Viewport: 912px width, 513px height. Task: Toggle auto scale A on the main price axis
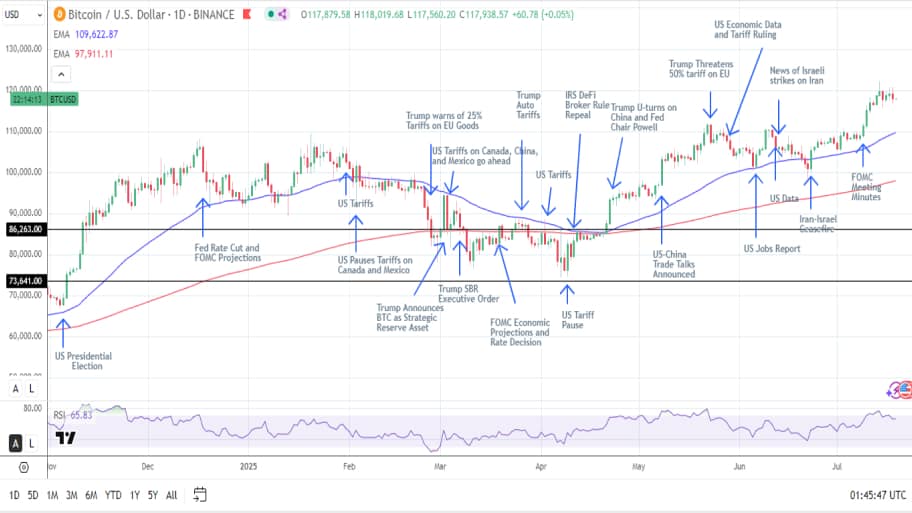(x=16, y=389)
